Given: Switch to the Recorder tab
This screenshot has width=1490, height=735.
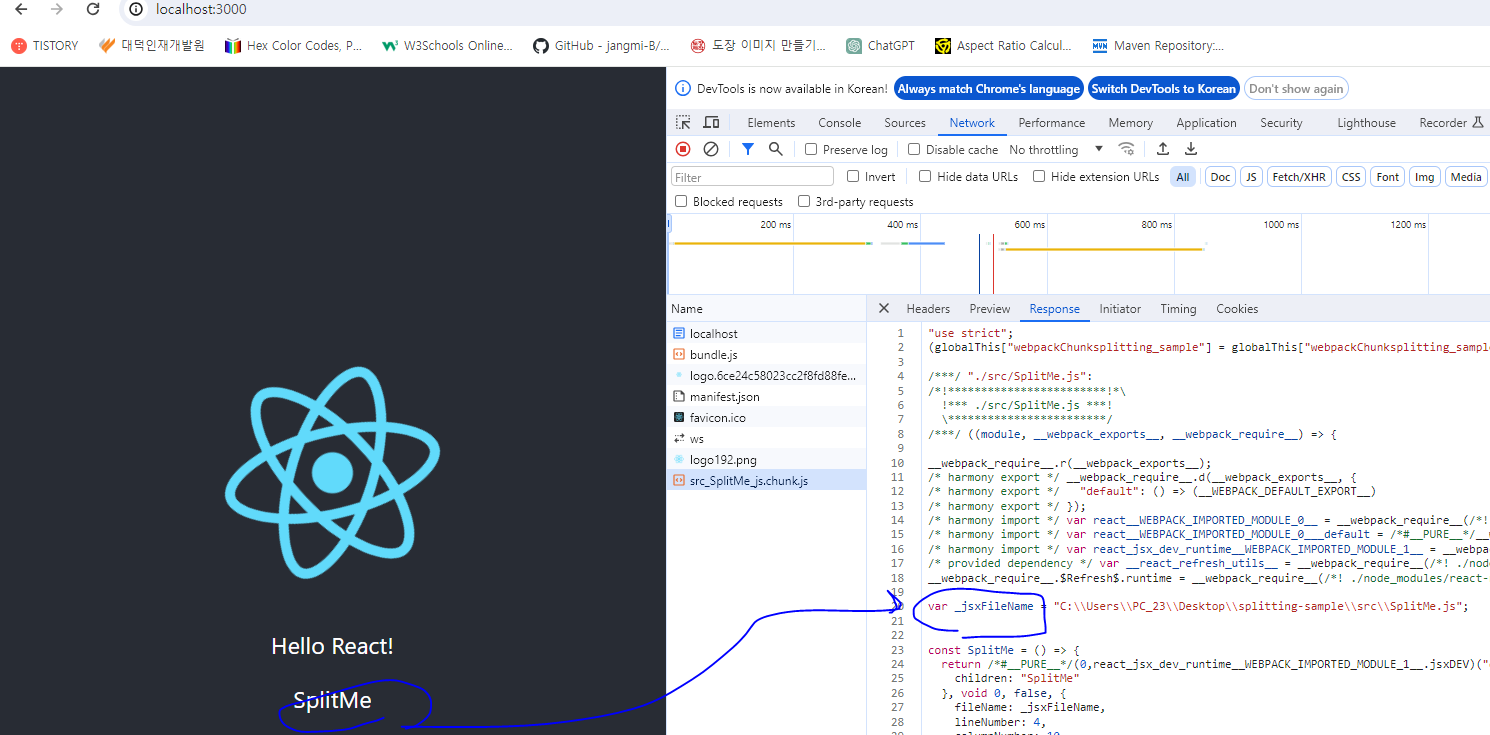Looking at the screenshot, I should [1450, 123].
